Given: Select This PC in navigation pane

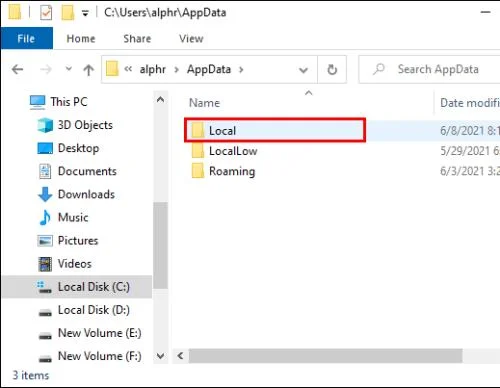Looking at the screenshot, I should (x=69, y=102).
